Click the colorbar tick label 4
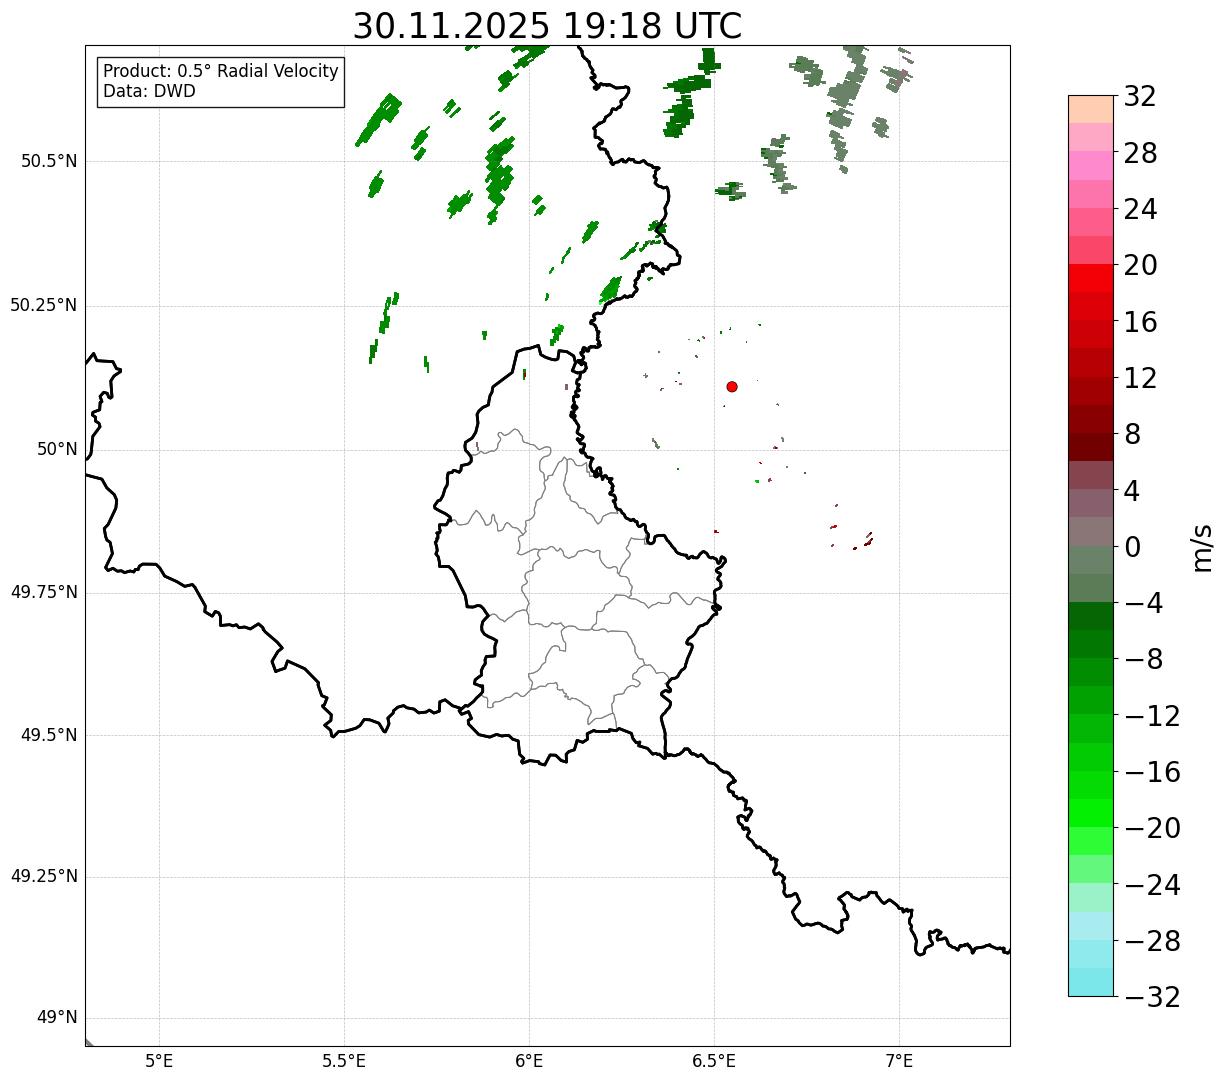Viewport: 1225px width, 1081px height. coord(1132,491)
